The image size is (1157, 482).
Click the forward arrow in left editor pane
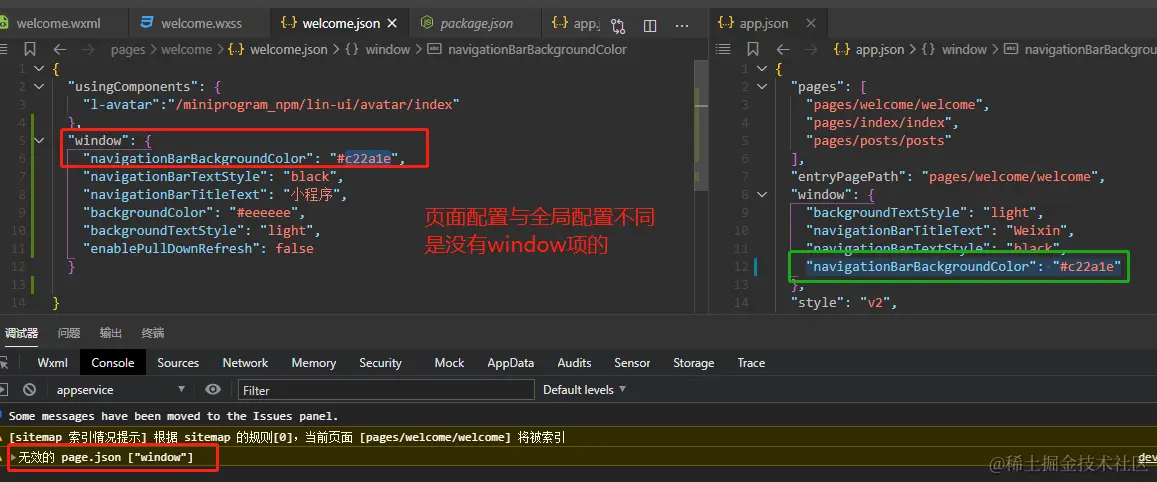click(88, 49)
